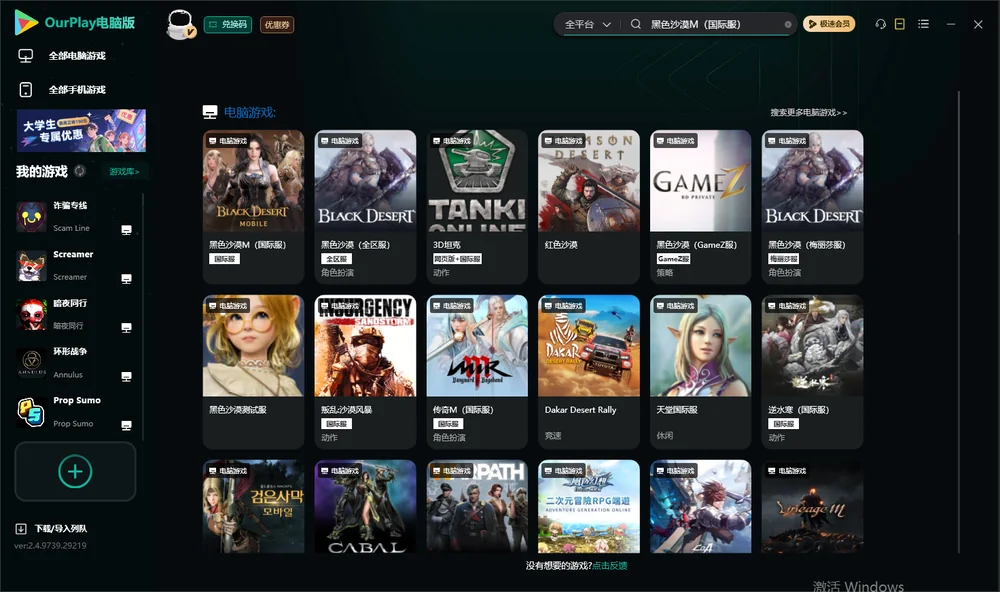Open the 二次元冒险RPG端游 card
The width and height of the screenshot is (1000, 592).
point(589,507)
